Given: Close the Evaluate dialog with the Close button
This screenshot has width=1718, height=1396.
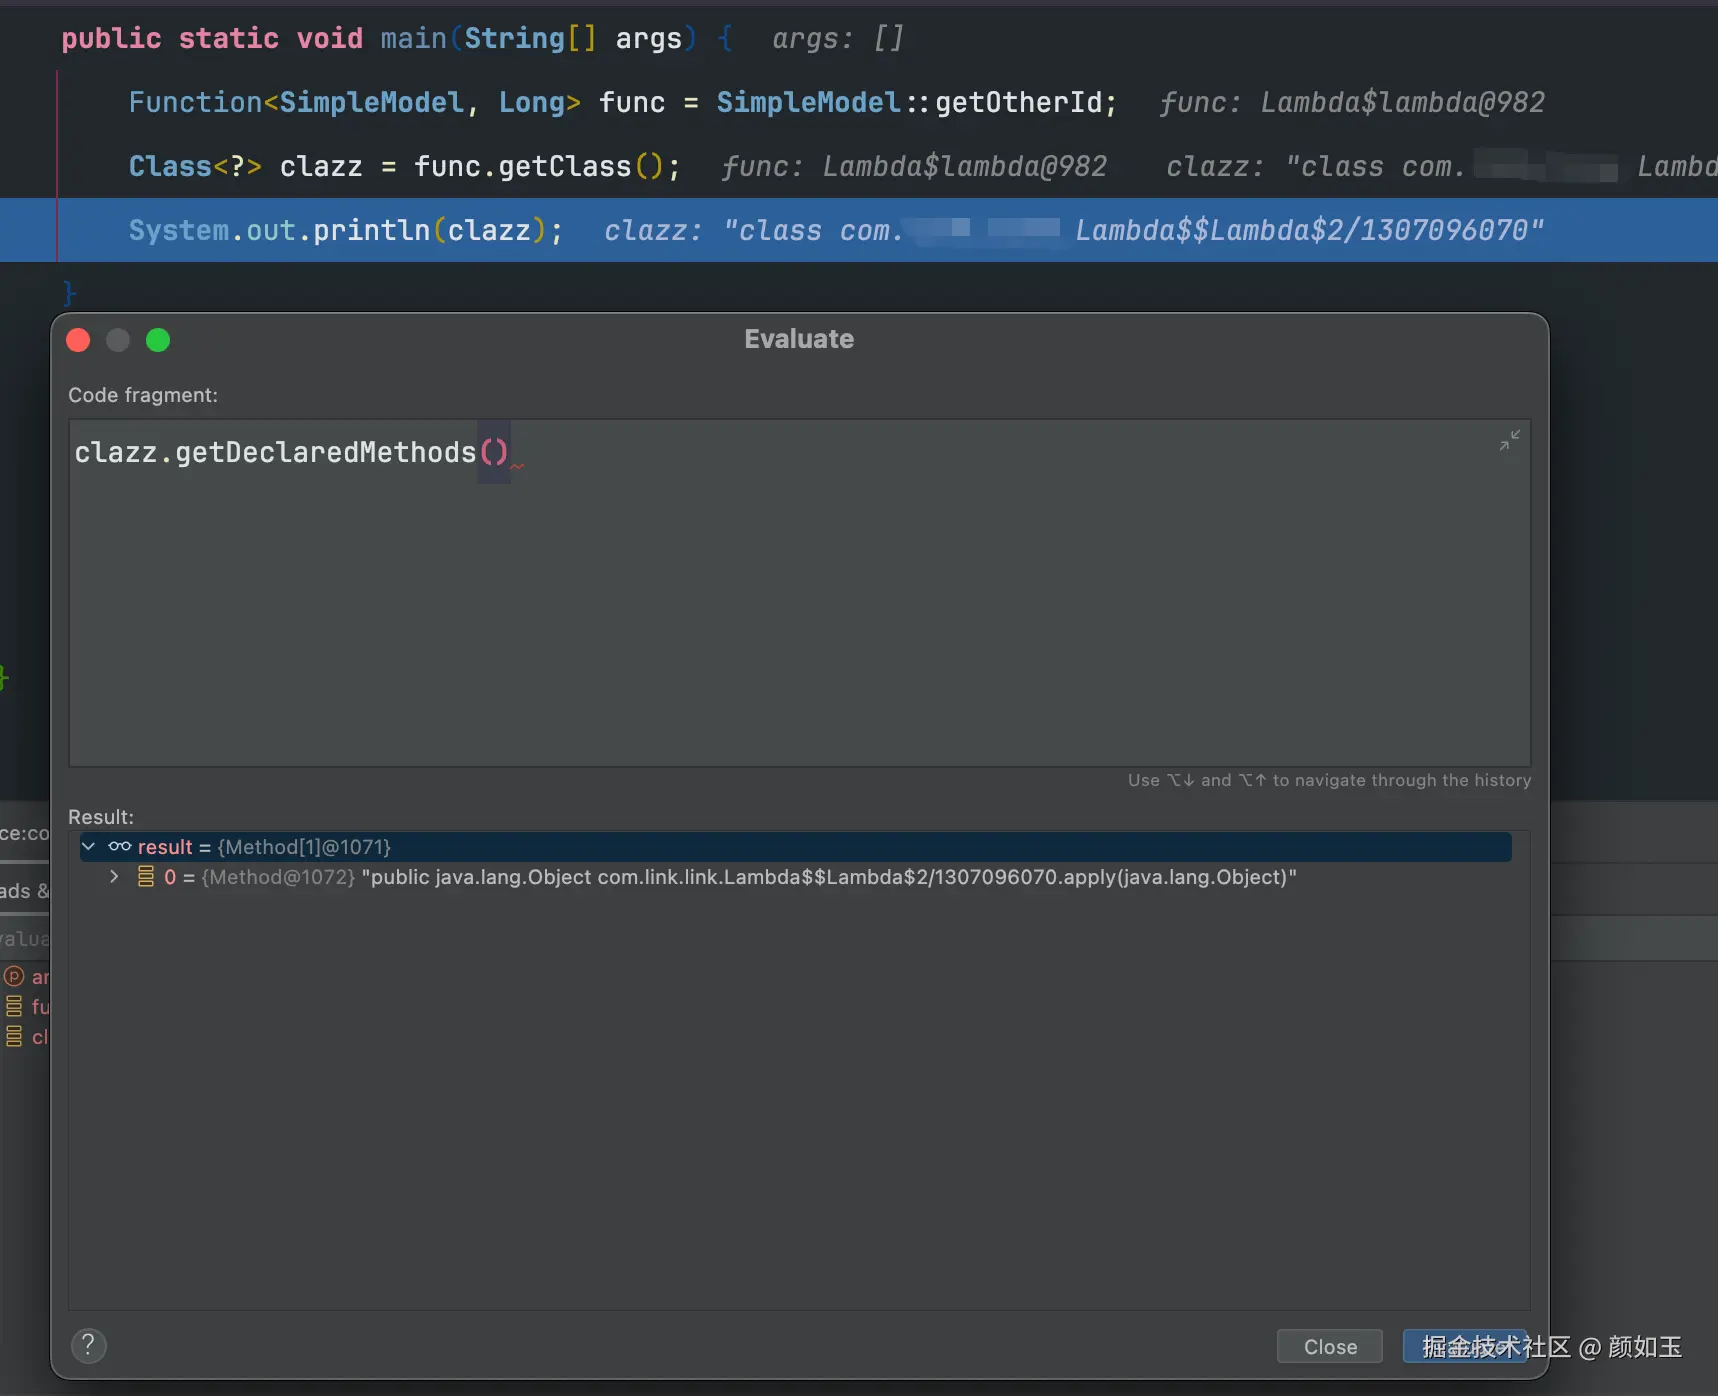Looking at the screenshot, I should tap(1330, 1346).
